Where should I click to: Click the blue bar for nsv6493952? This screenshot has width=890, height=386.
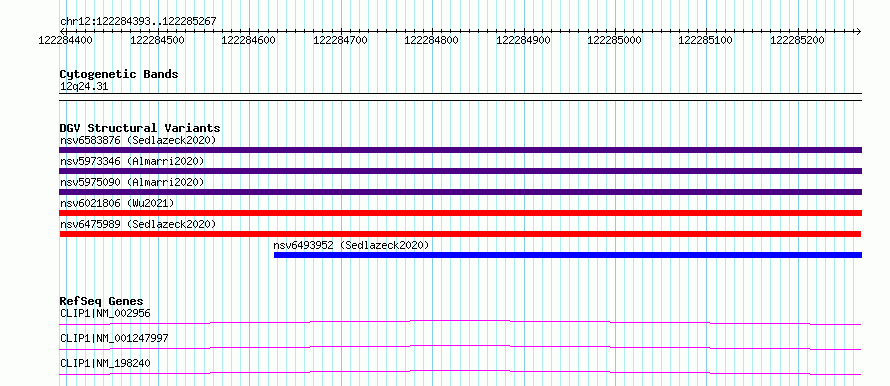[x=568, y=255]
